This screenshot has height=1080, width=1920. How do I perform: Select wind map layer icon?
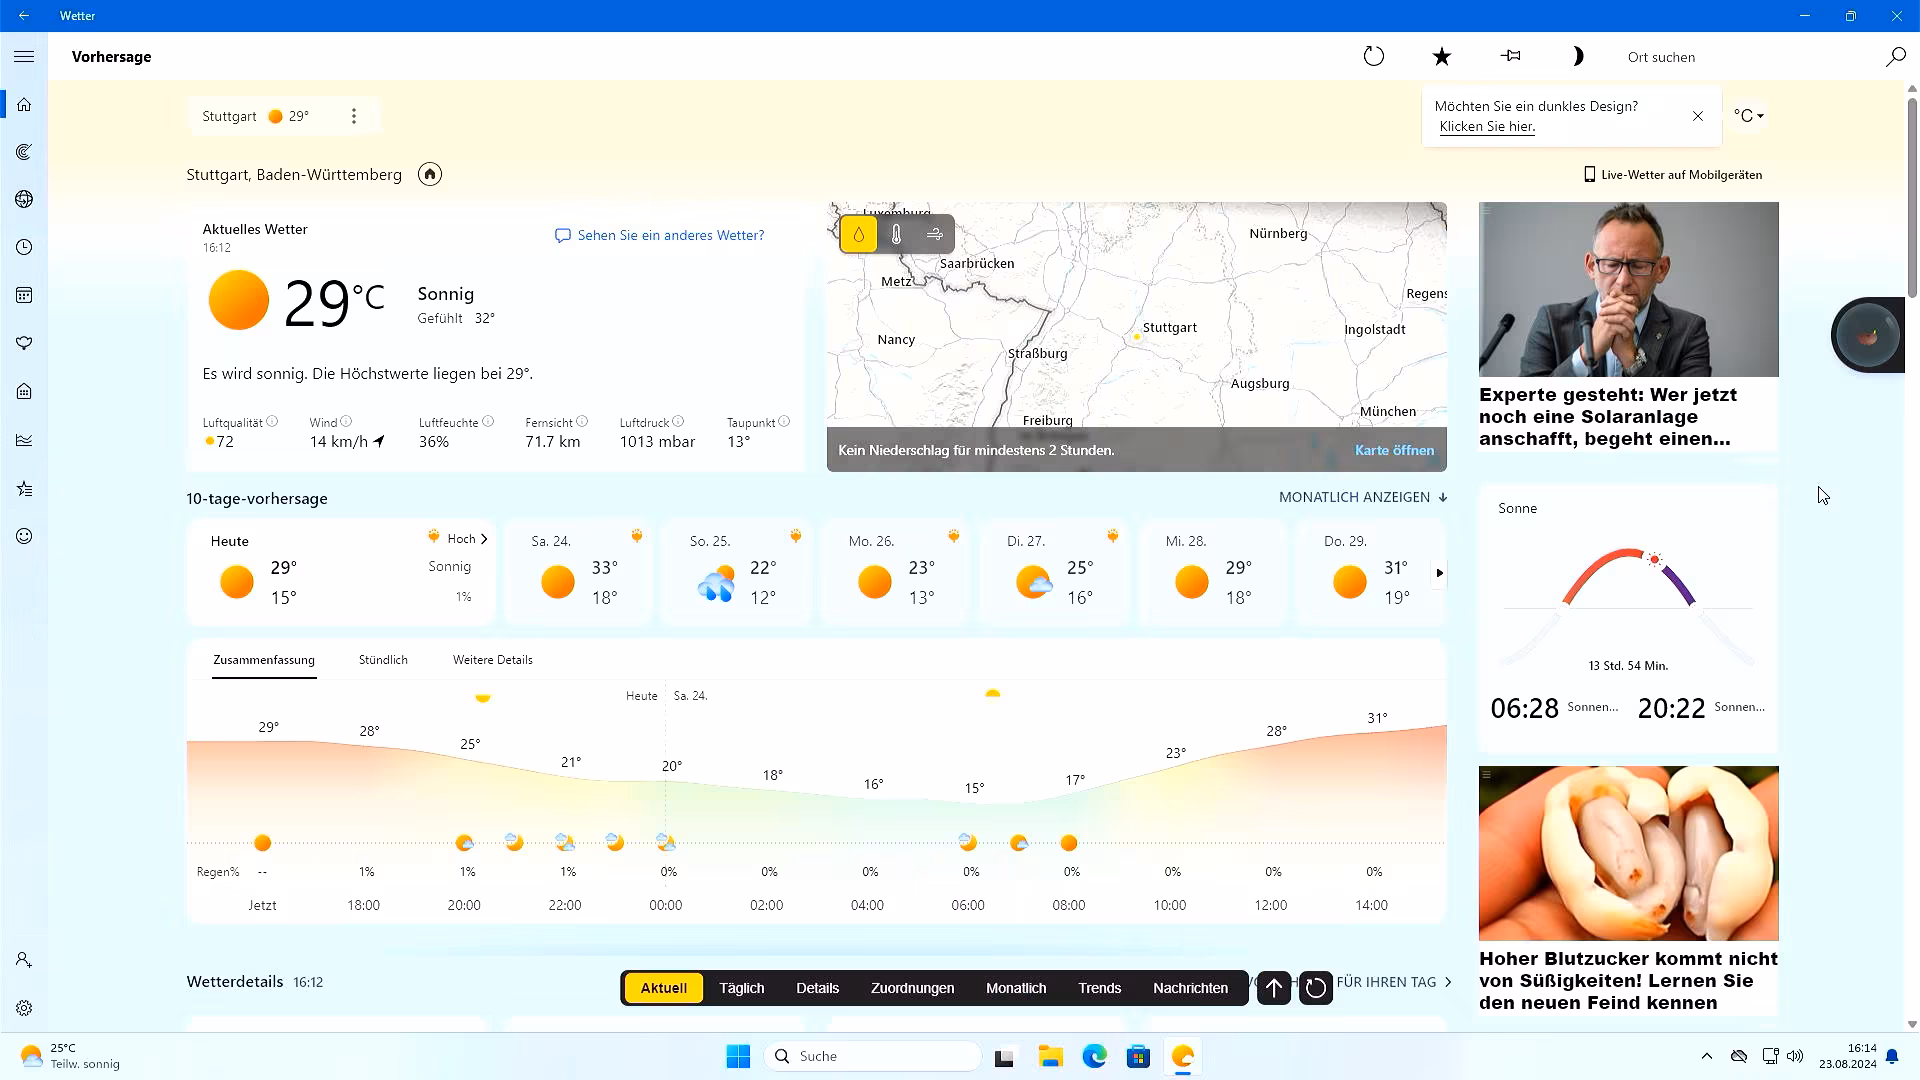[x=934, y=234]
